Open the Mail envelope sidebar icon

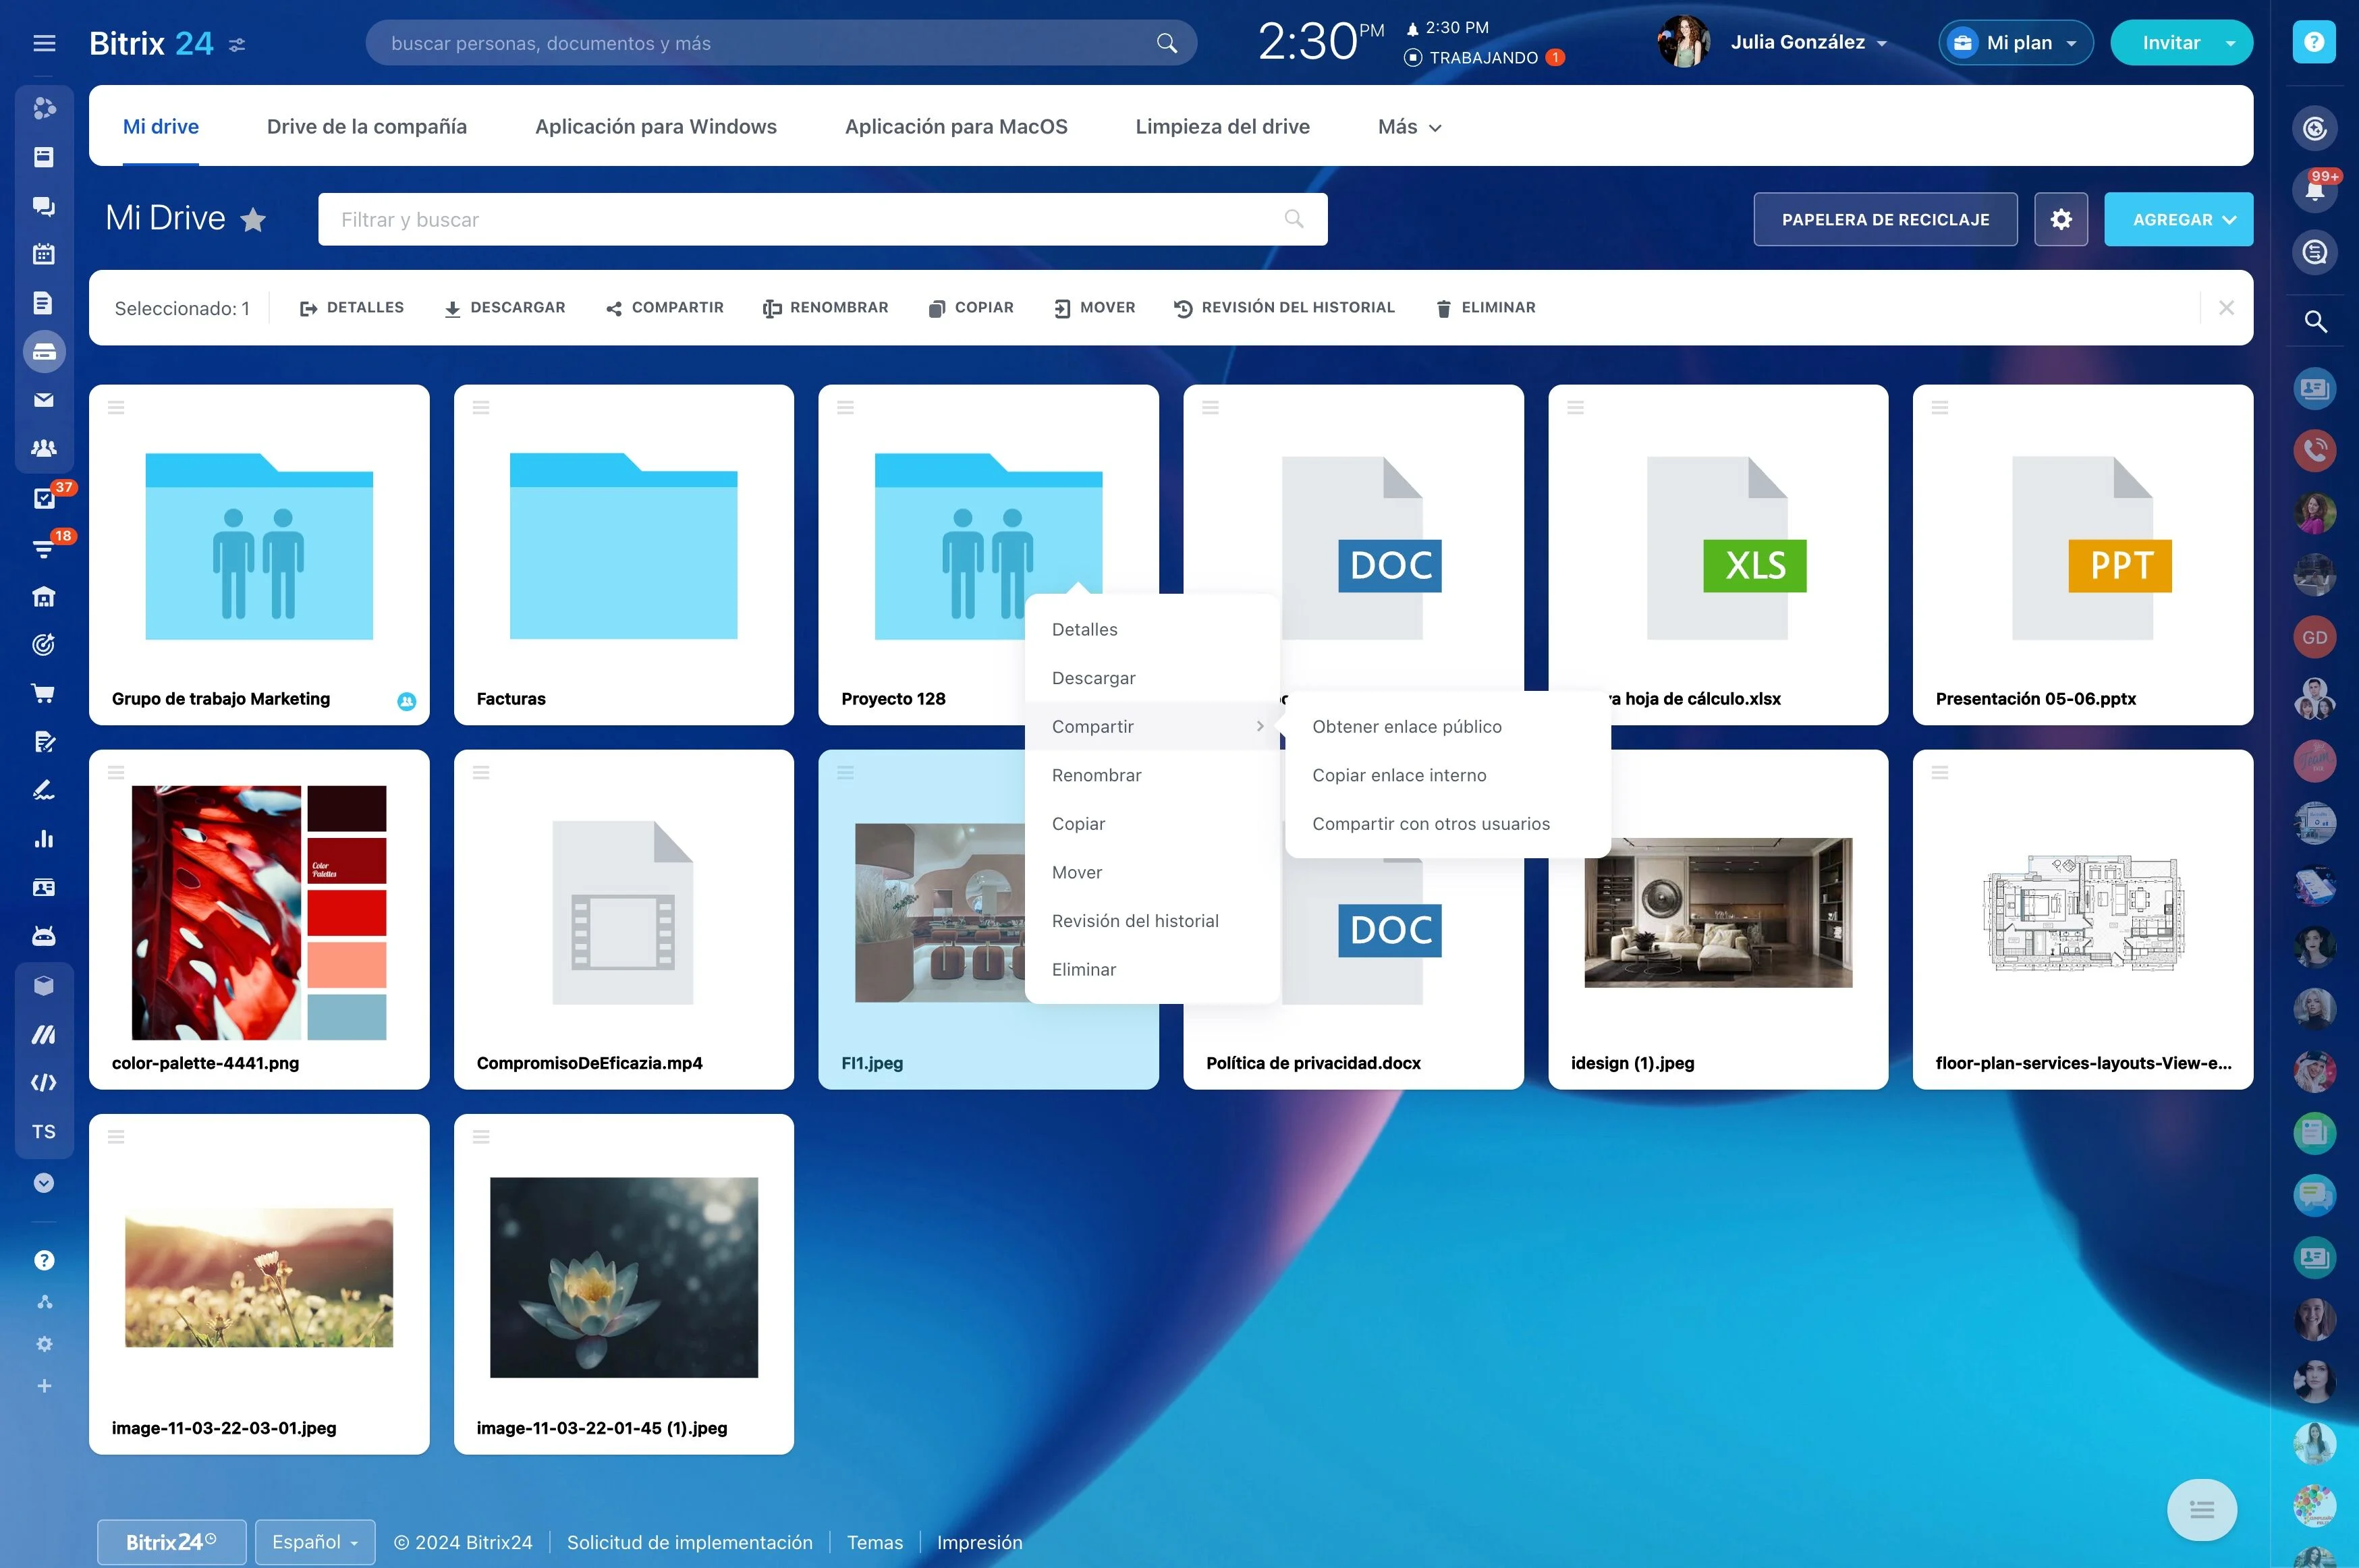coord(44,400)
